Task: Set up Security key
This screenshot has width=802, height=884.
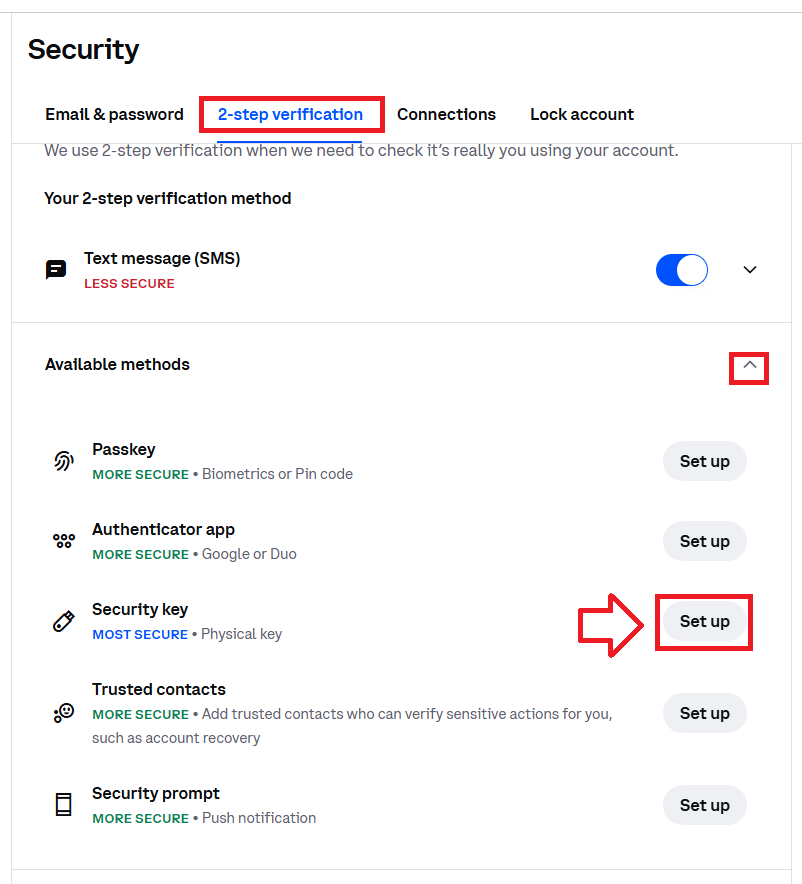Action: [704, 621]
